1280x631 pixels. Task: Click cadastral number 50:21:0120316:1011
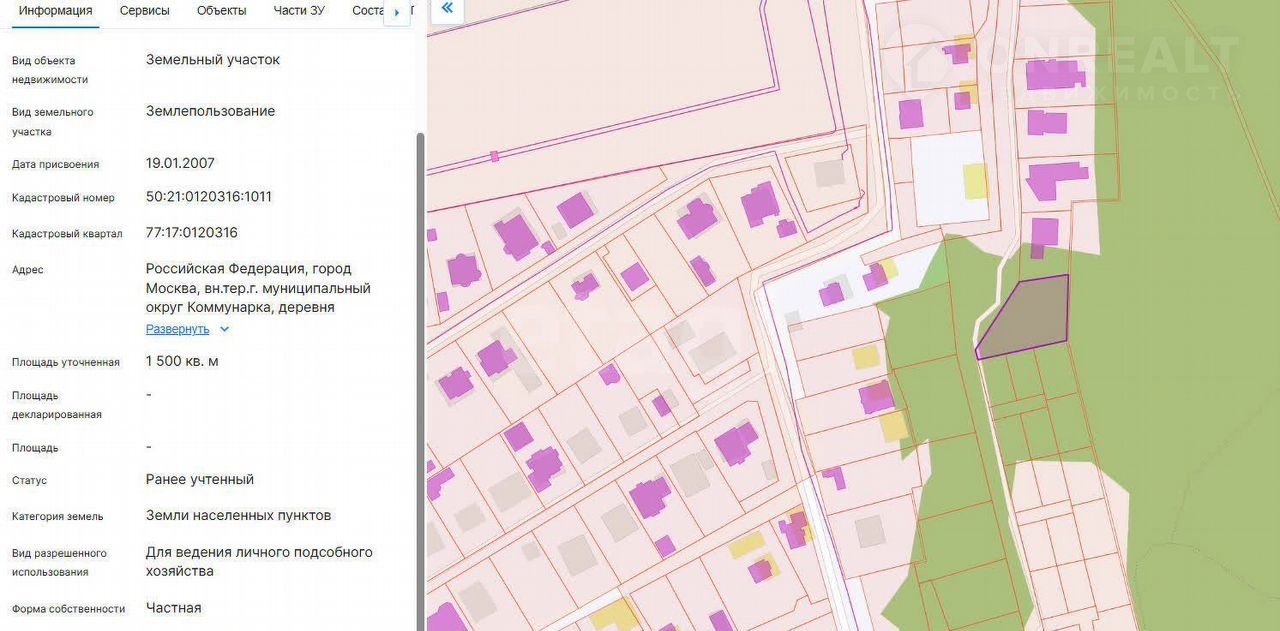click(208, 197)
